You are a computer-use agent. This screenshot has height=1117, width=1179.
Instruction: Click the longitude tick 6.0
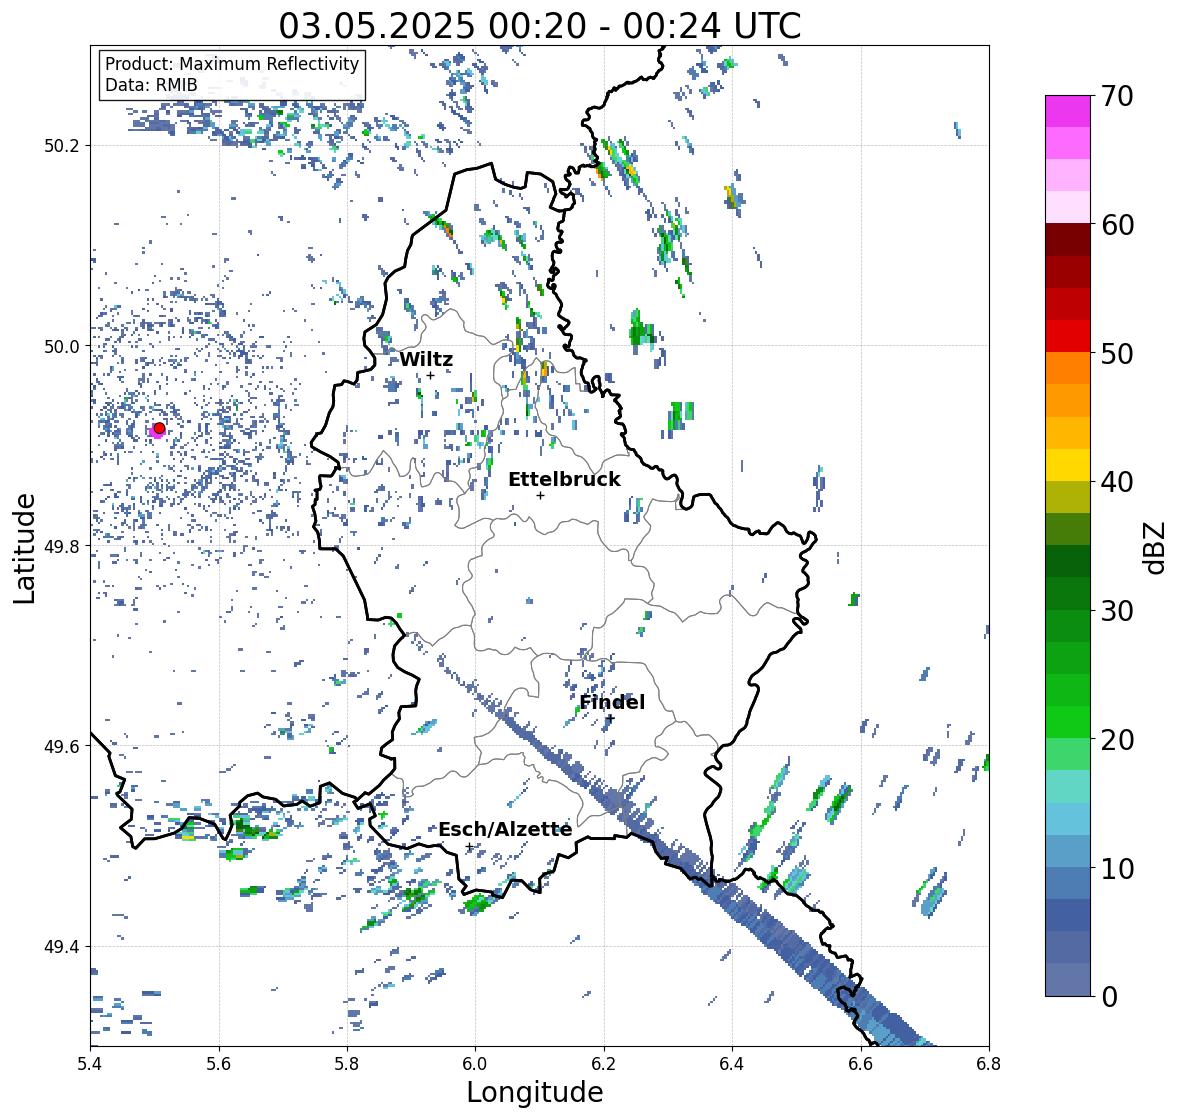point(475,1063)
